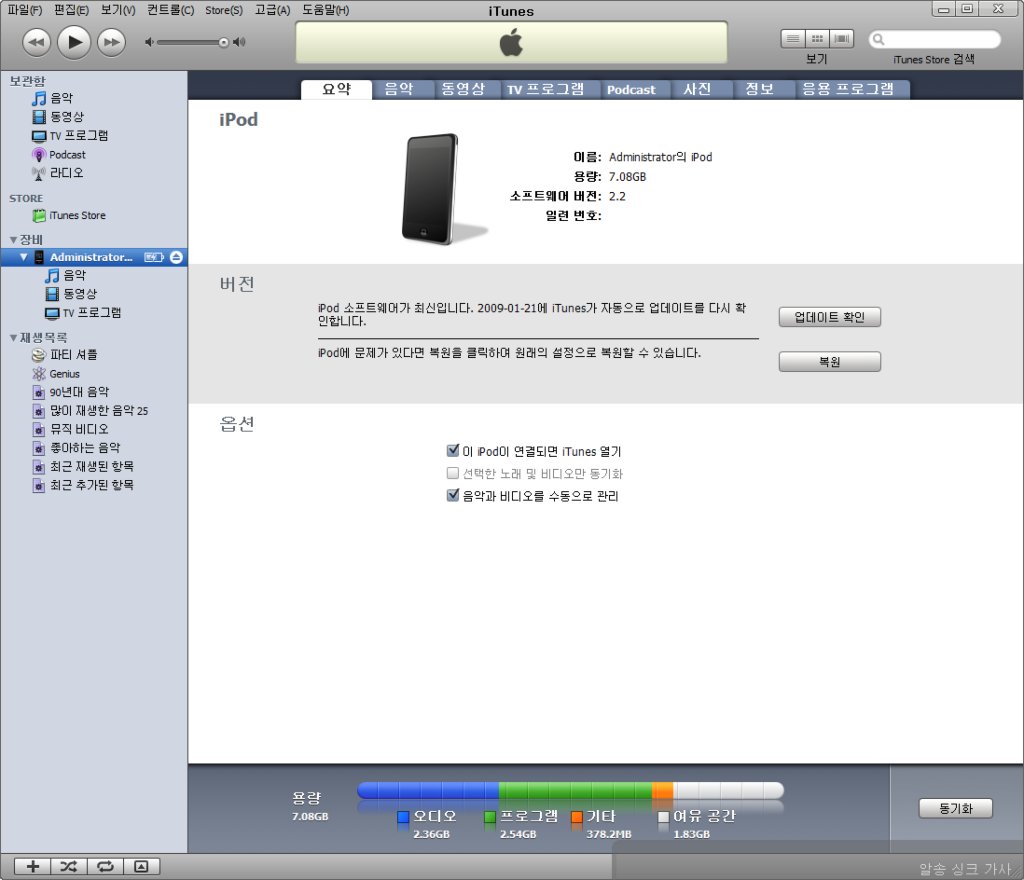Click the 업데이트 확인 button
Screen dimensions: 1024x880
829,317
